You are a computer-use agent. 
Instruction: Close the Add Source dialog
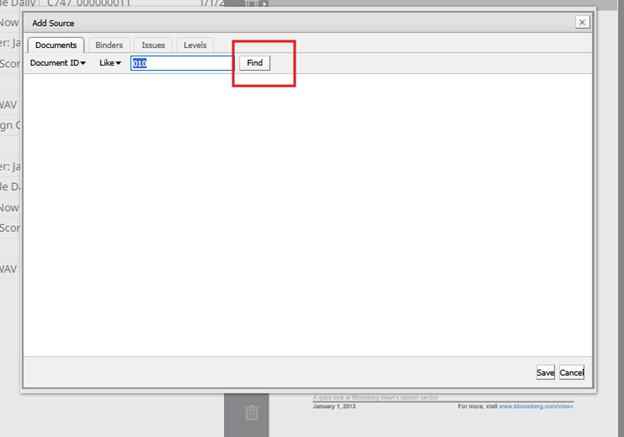click(x=582, y=22)
